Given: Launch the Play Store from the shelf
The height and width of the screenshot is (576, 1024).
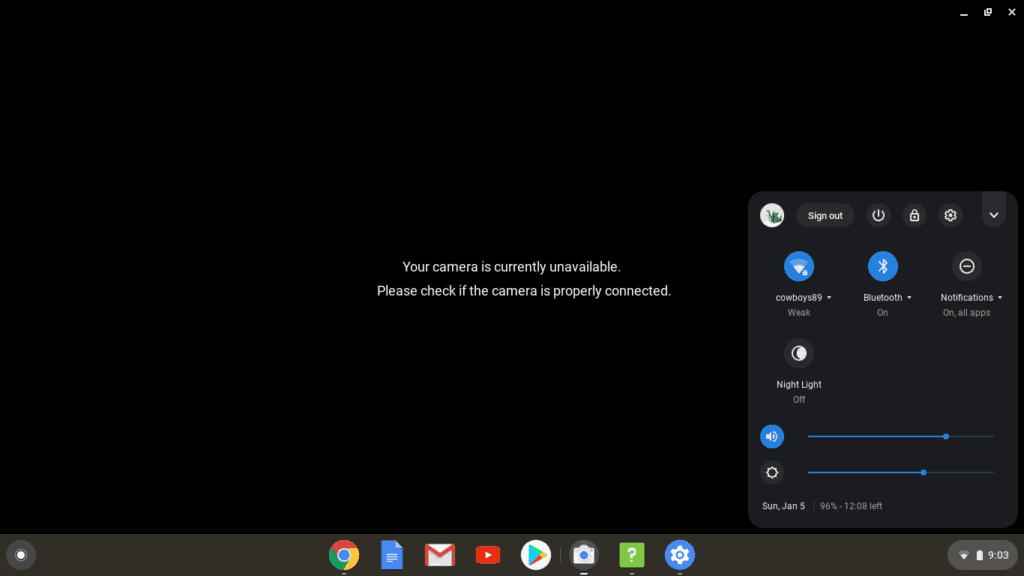Looking at the screenshot, I should click(536, 555).
